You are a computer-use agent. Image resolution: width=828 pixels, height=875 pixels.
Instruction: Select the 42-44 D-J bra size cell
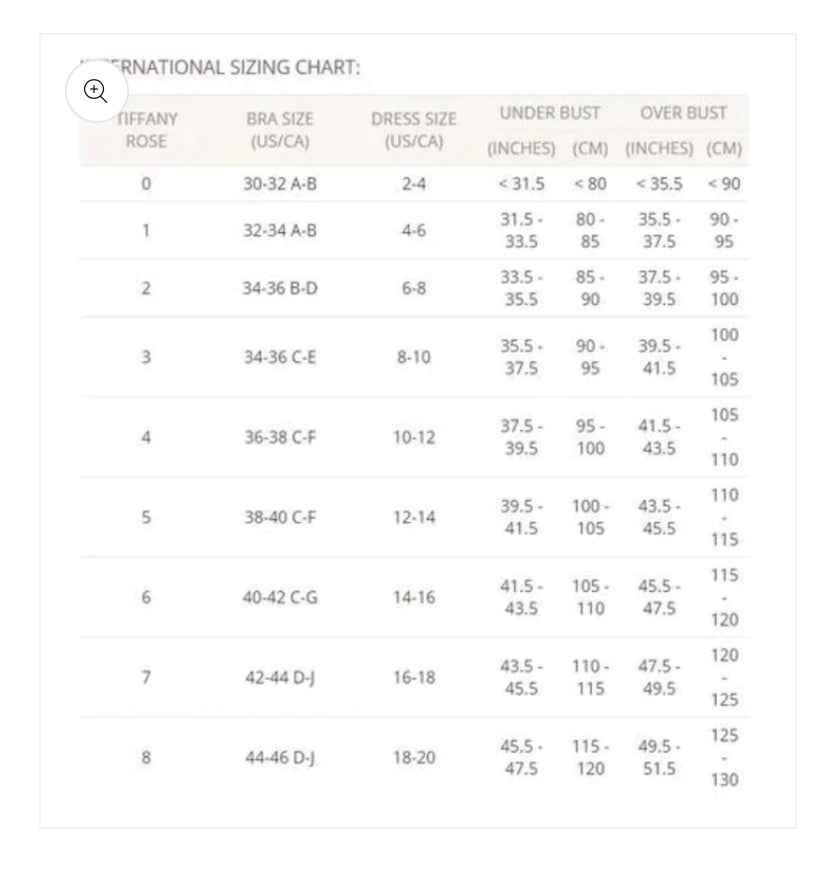coord(280,677)
